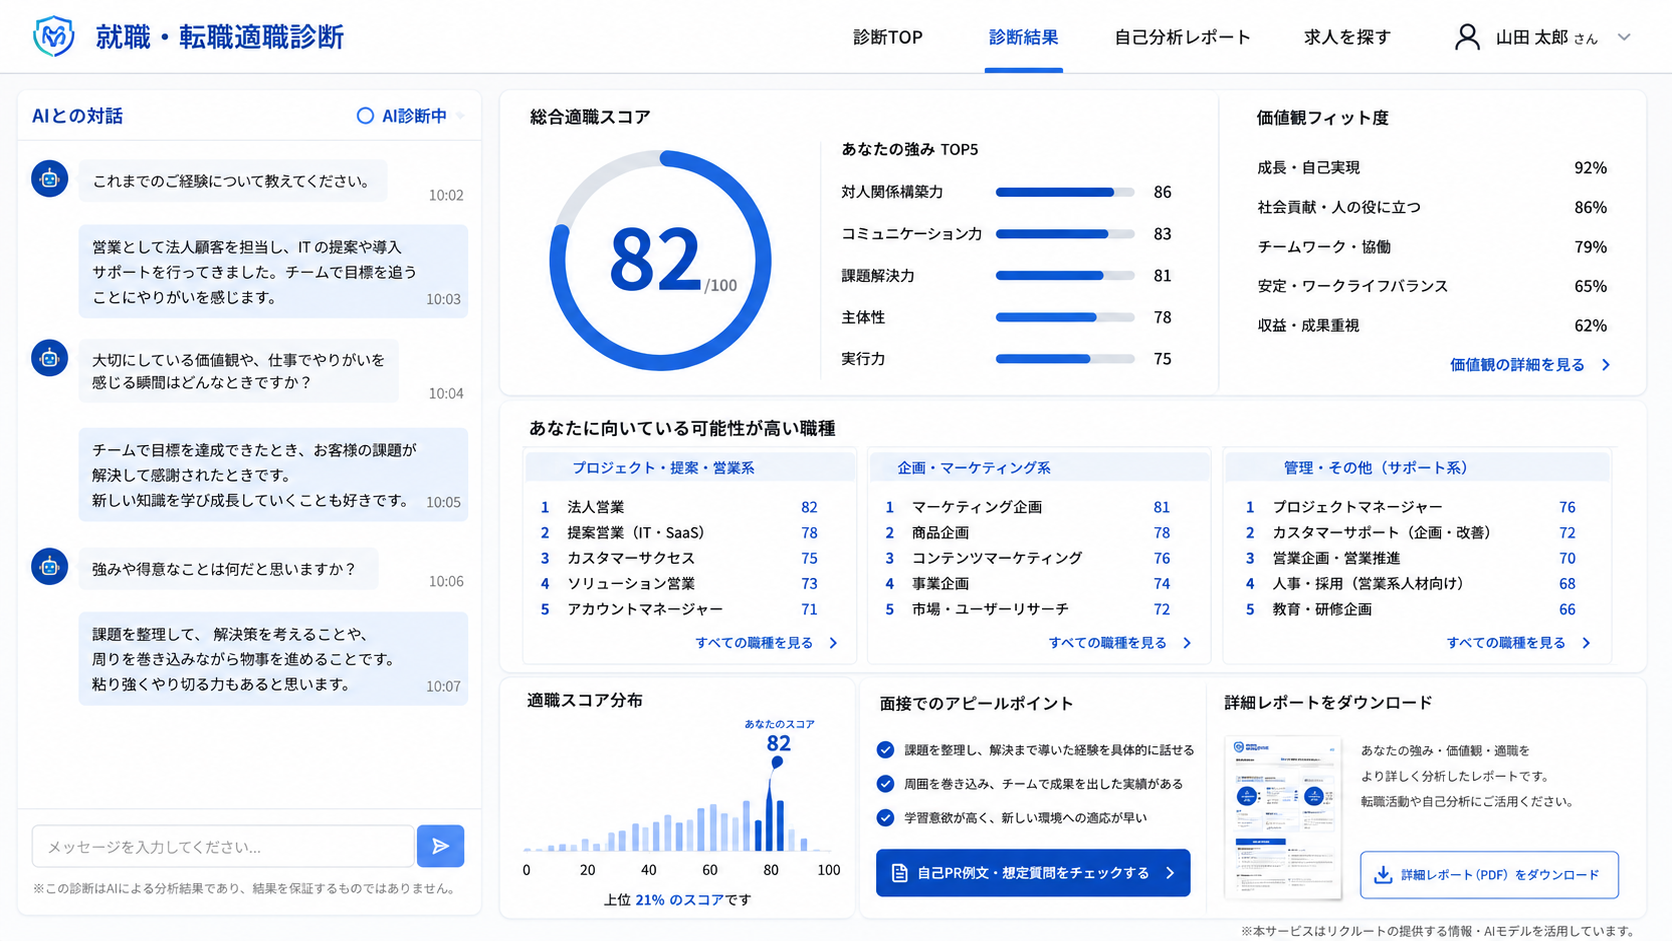Click bot avatar beside 強みや得意なこと message
Image resolution: width=1672 pixels, height=941 pixels.
point(49,567)
